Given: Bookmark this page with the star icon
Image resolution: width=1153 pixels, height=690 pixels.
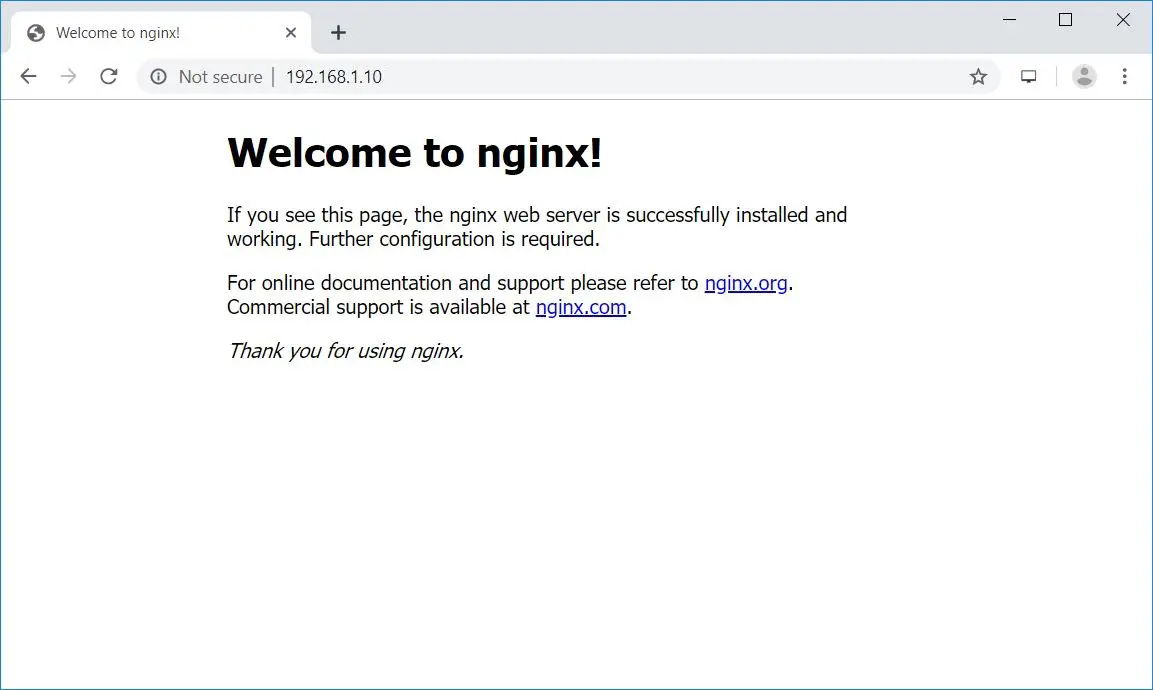Looking at the screenshot, I should tap(978, 77).
